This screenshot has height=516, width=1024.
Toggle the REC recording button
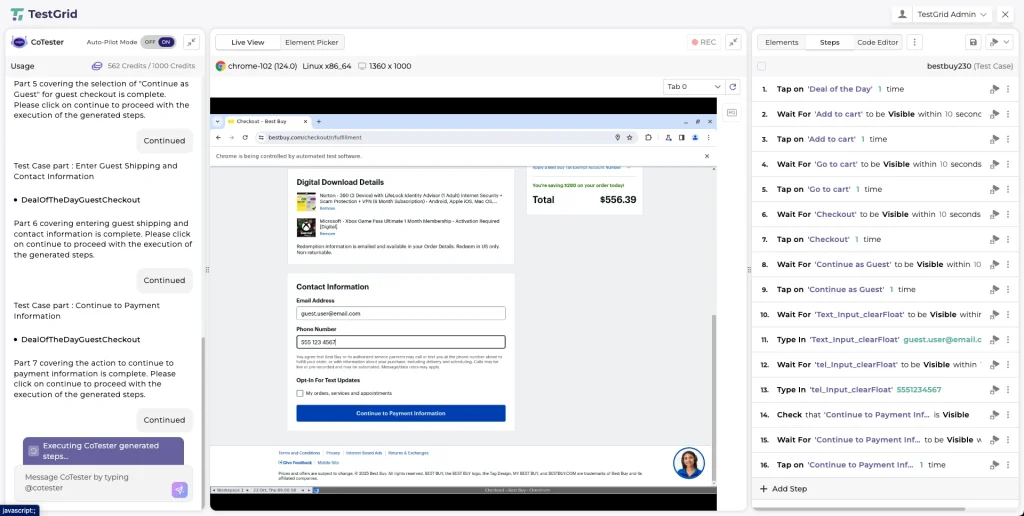tap(704, 42)
